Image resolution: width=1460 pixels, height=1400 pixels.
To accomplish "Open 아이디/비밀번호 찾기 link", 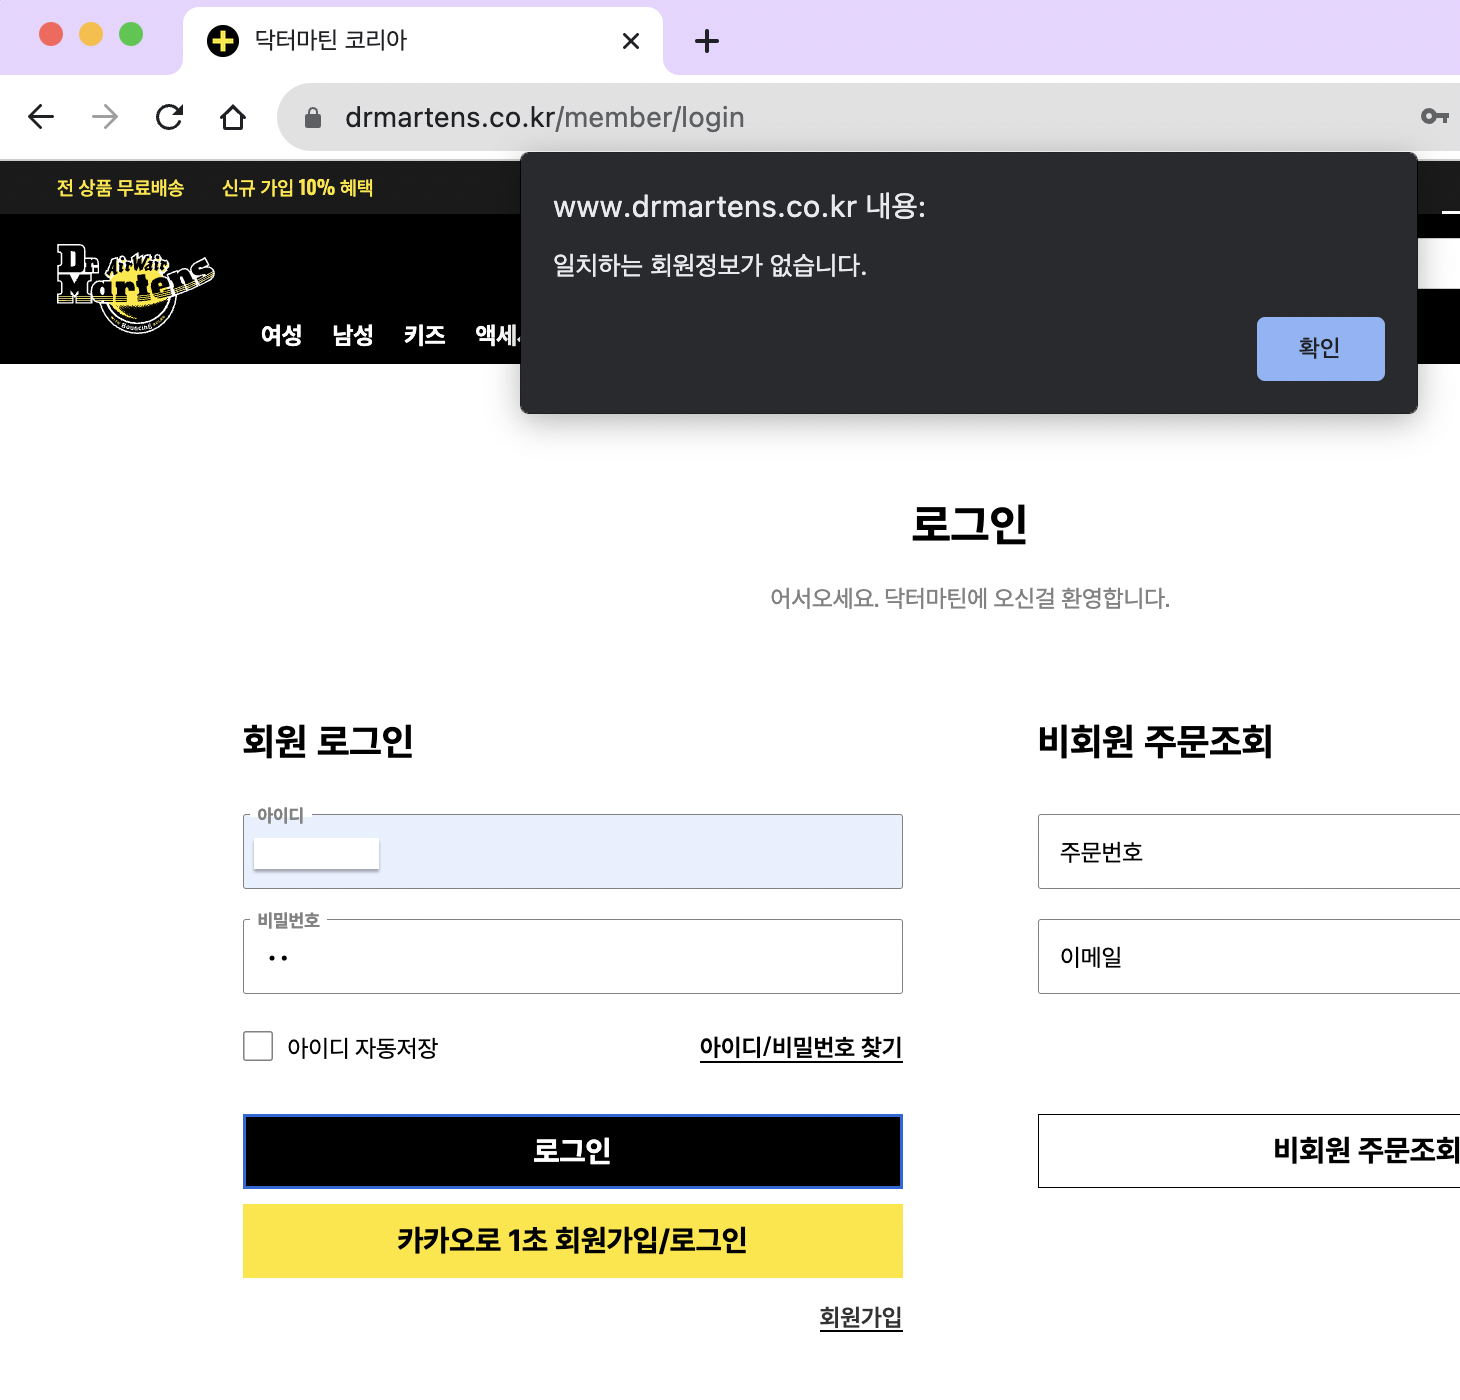I will [x=801, y=1047].
